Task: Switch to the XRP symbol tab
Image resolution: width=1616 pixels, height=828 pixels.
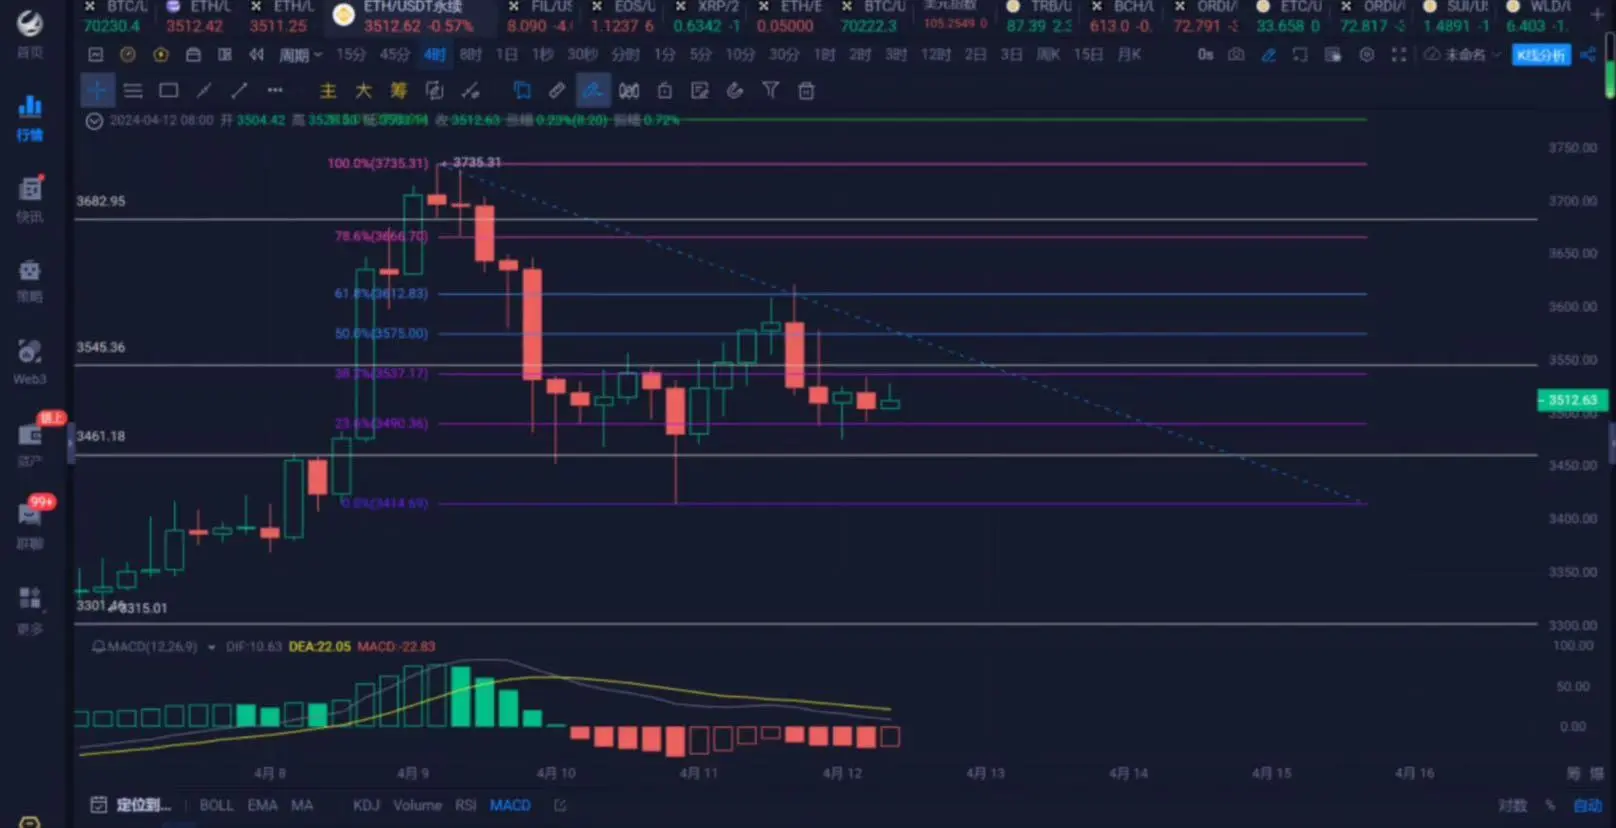Action: [x=706, y=16]
